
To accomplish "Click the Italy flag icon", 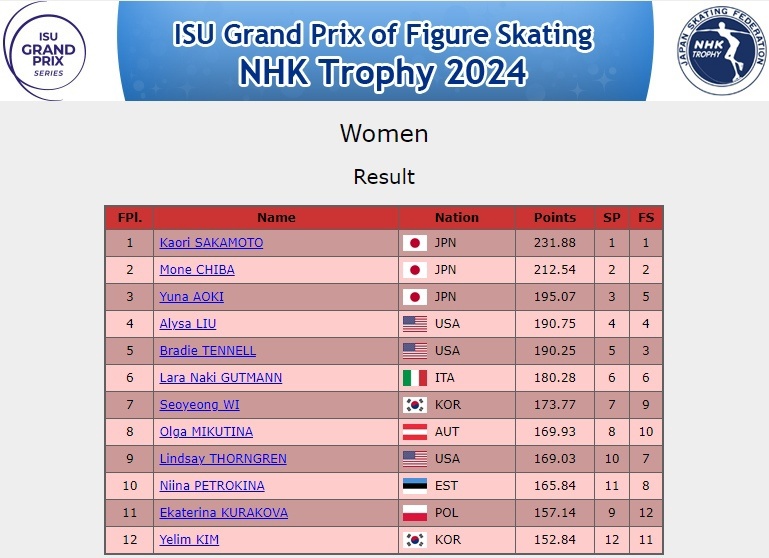I will point(415,378).
